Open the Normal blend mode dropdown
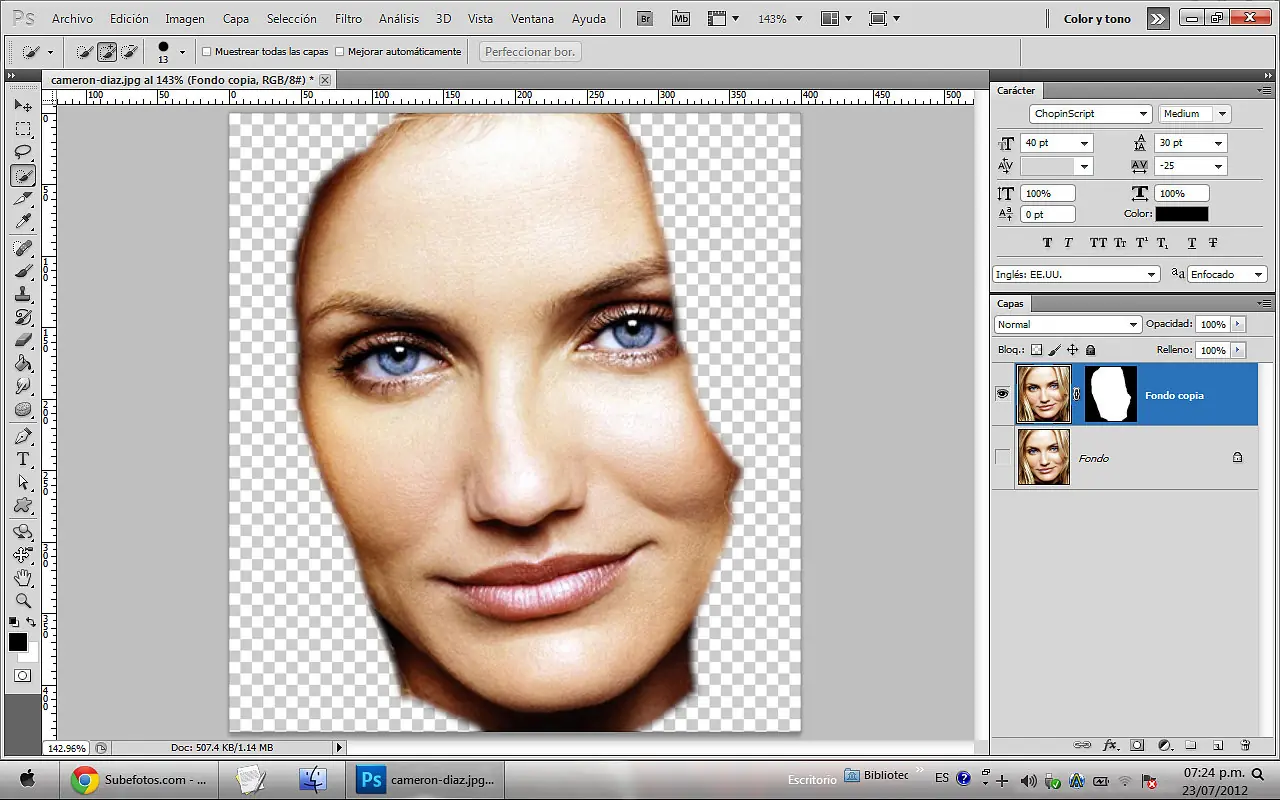This screenshot has width=1280, height=800. click(1067, 324)
